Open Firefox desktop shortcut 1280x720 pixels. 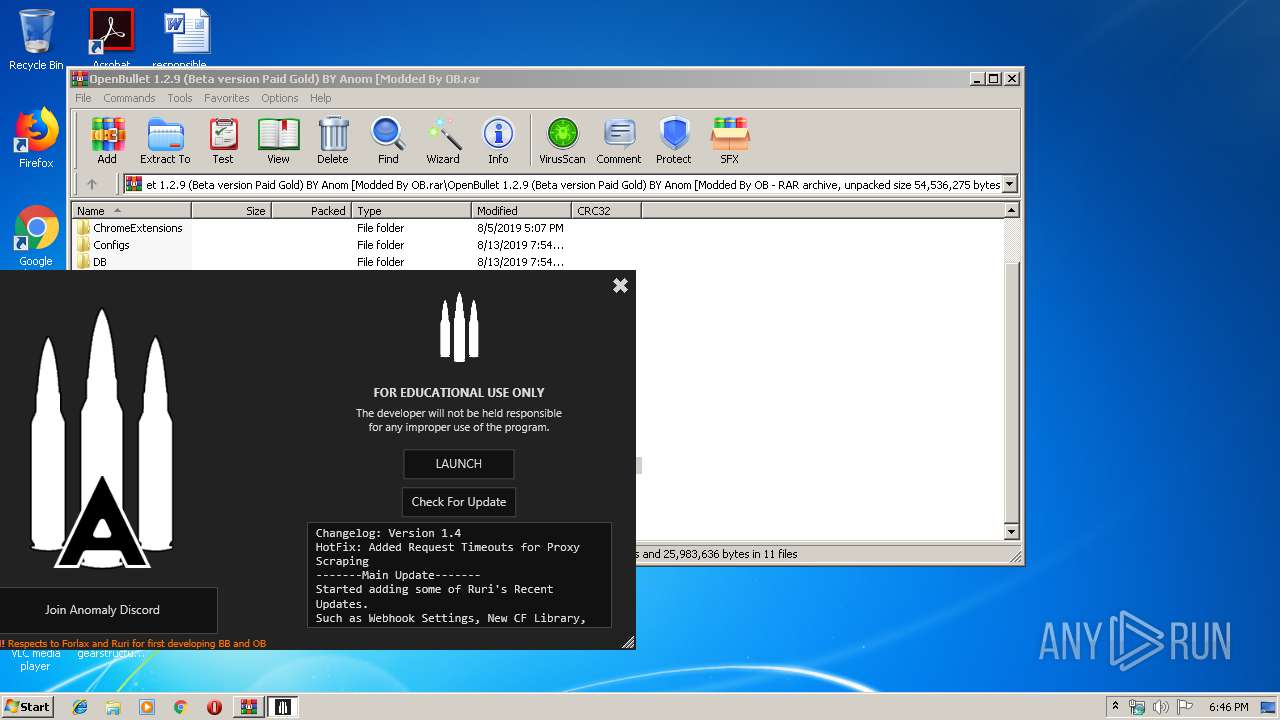36,138
